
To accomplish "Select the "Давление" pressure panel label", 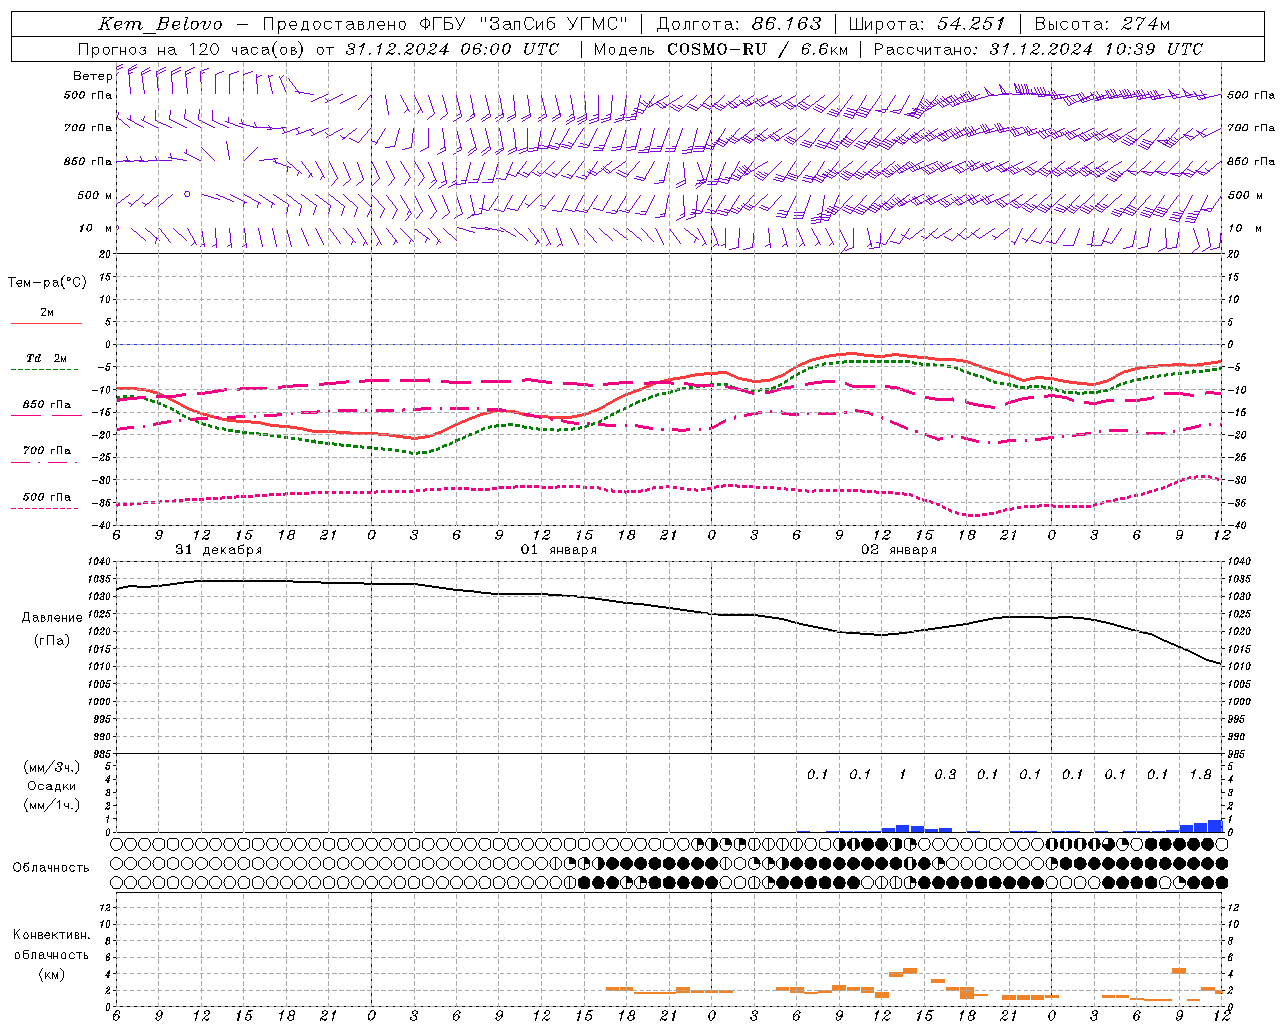I will tap(52, 618).
